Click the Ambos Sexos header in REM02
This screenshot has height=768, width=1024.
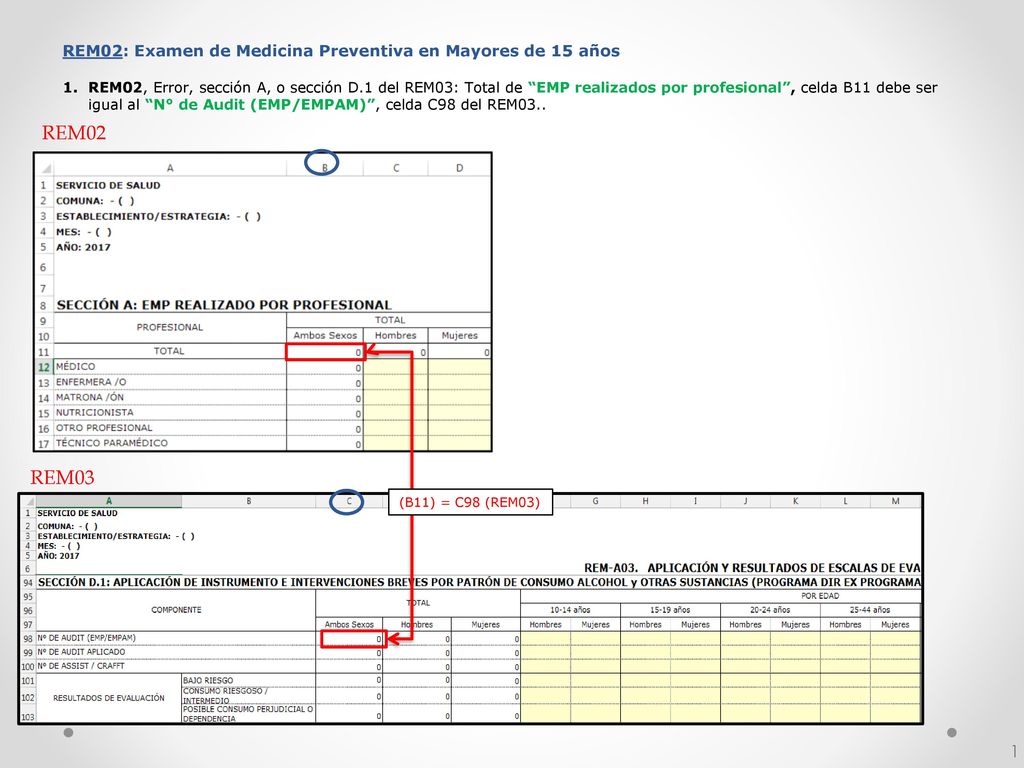tap(325, 335)
